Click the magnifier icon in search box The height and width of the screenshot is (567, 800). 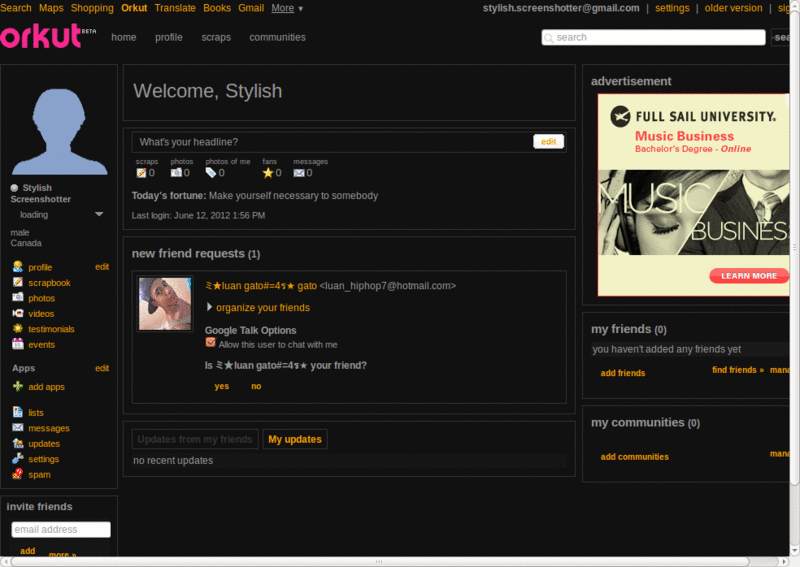(x=549, y=38)
